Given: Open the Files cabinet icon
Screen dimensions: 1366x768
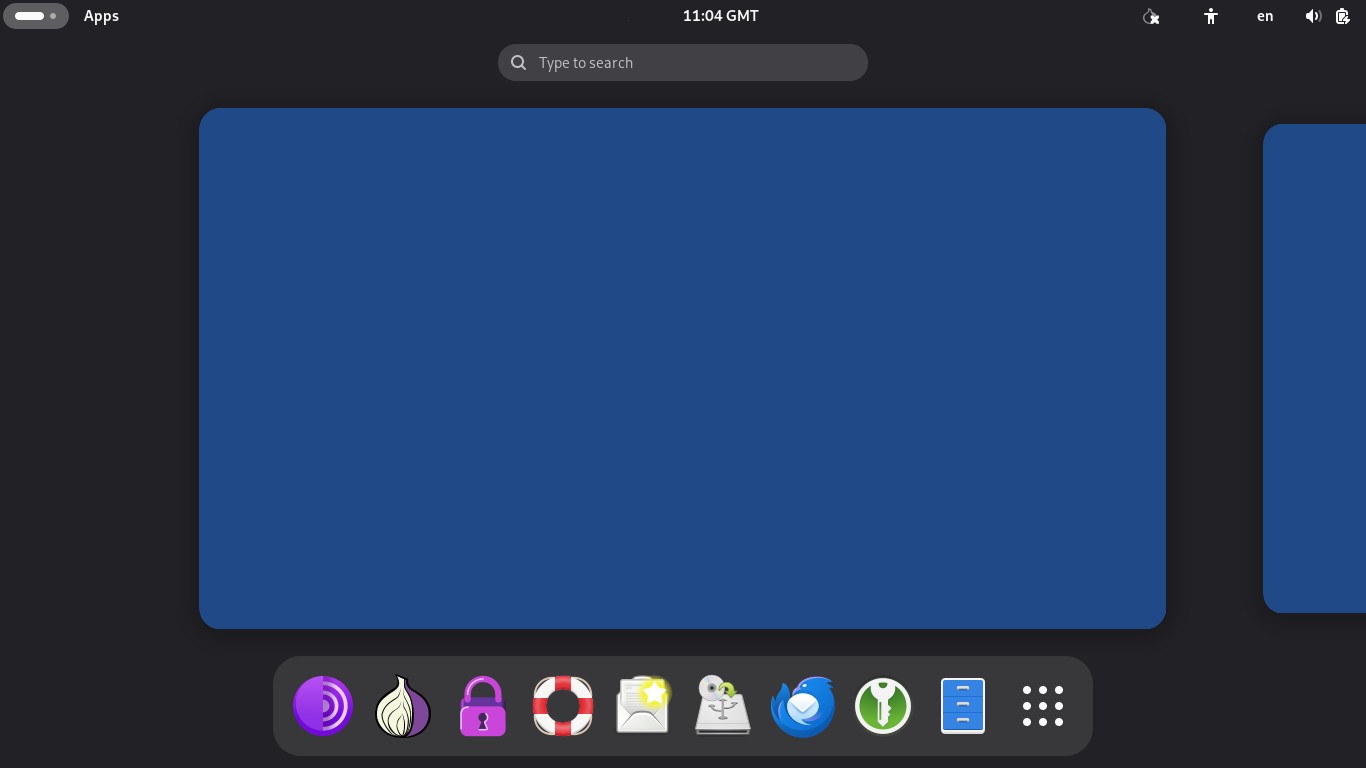Looking at the screenshot, I should (963, 706).
